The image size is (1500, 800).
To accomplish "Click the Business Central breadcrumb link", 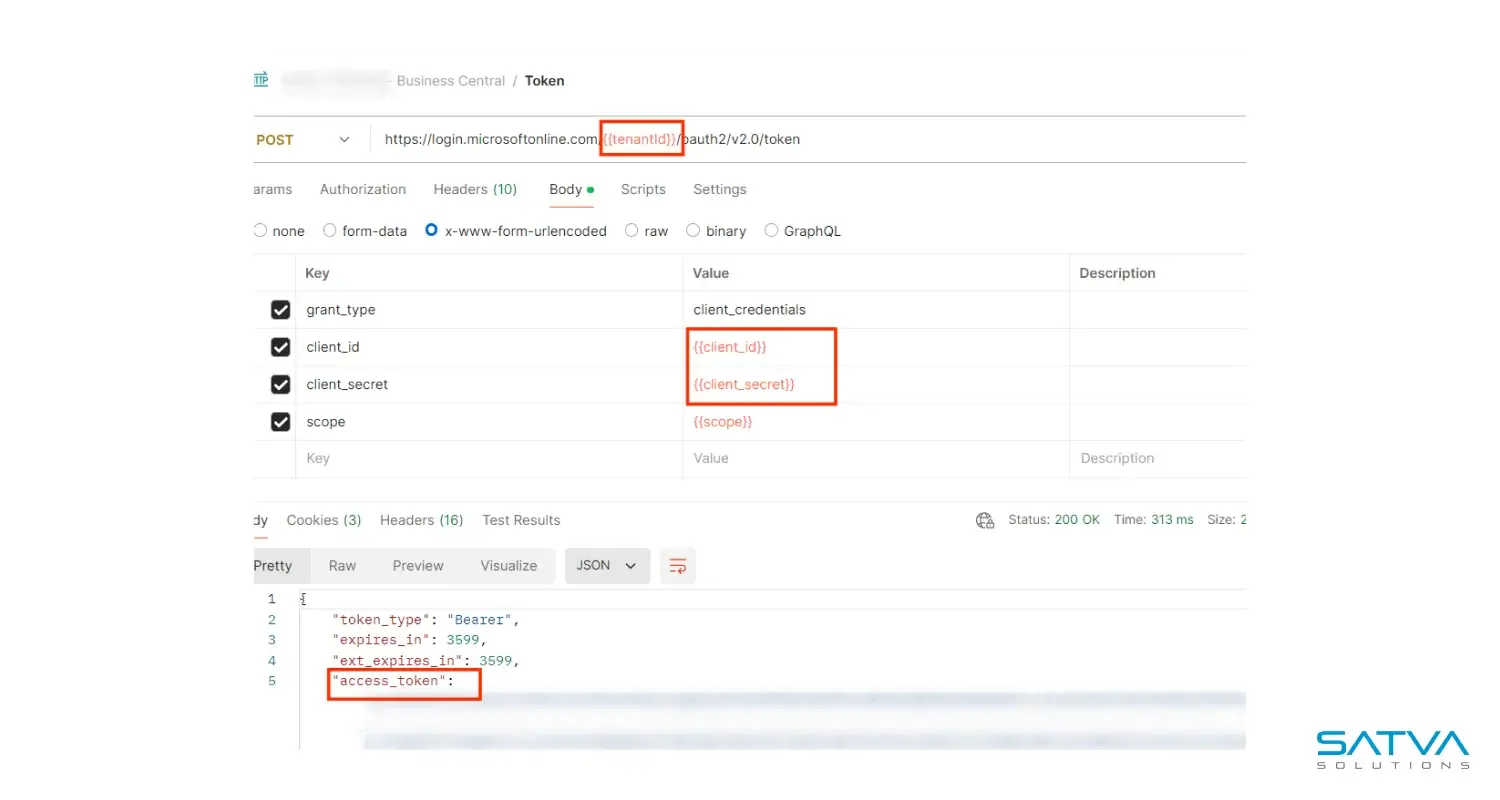I will point(451,81).
